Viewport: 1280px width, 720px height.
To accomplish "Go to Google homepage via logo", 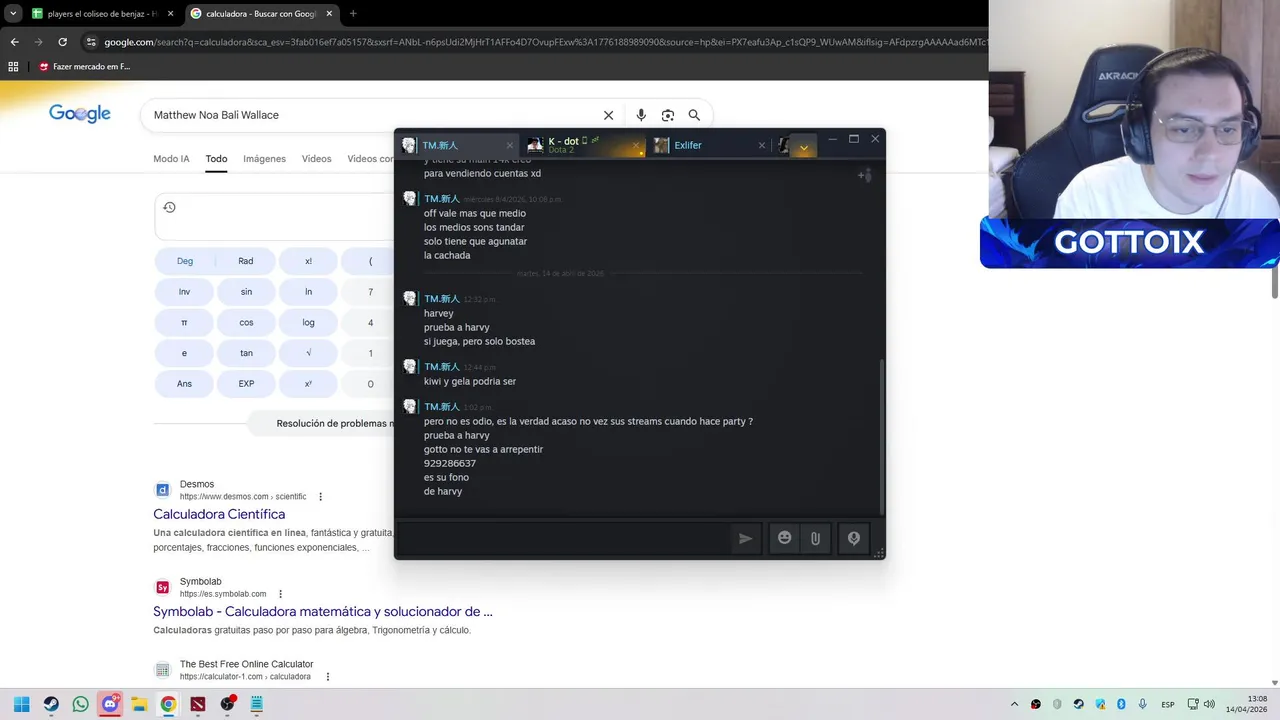I will [80, 114].
